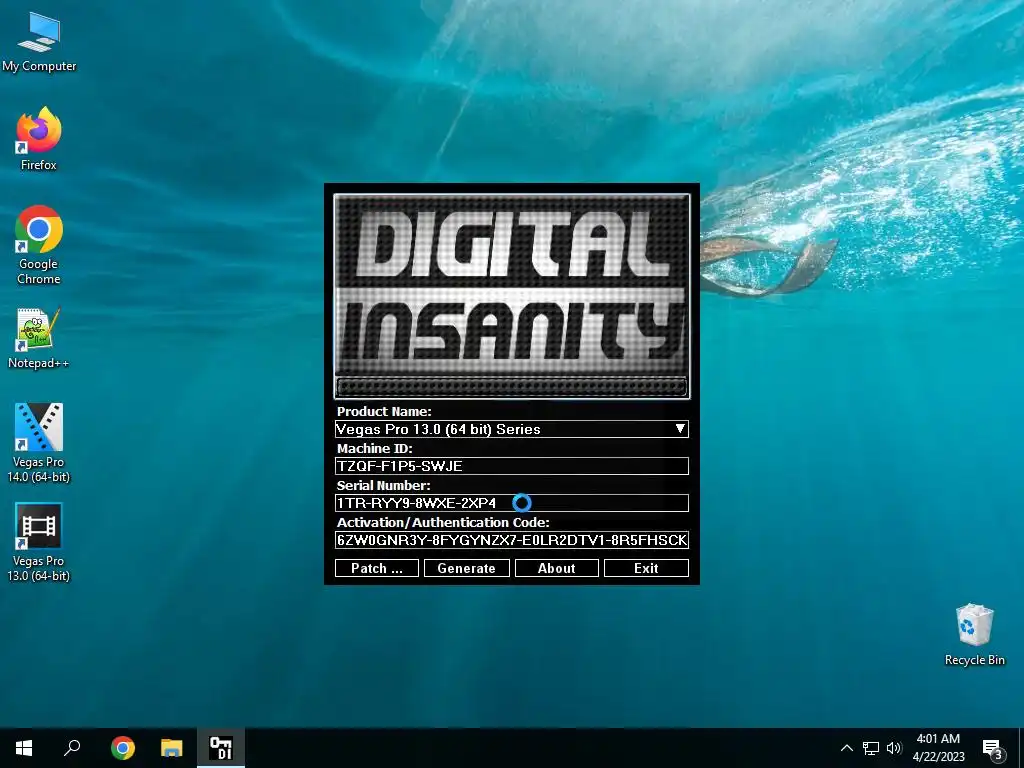Open the network status tray icon
1024x768 pixels.
click(x=871, y=748)
